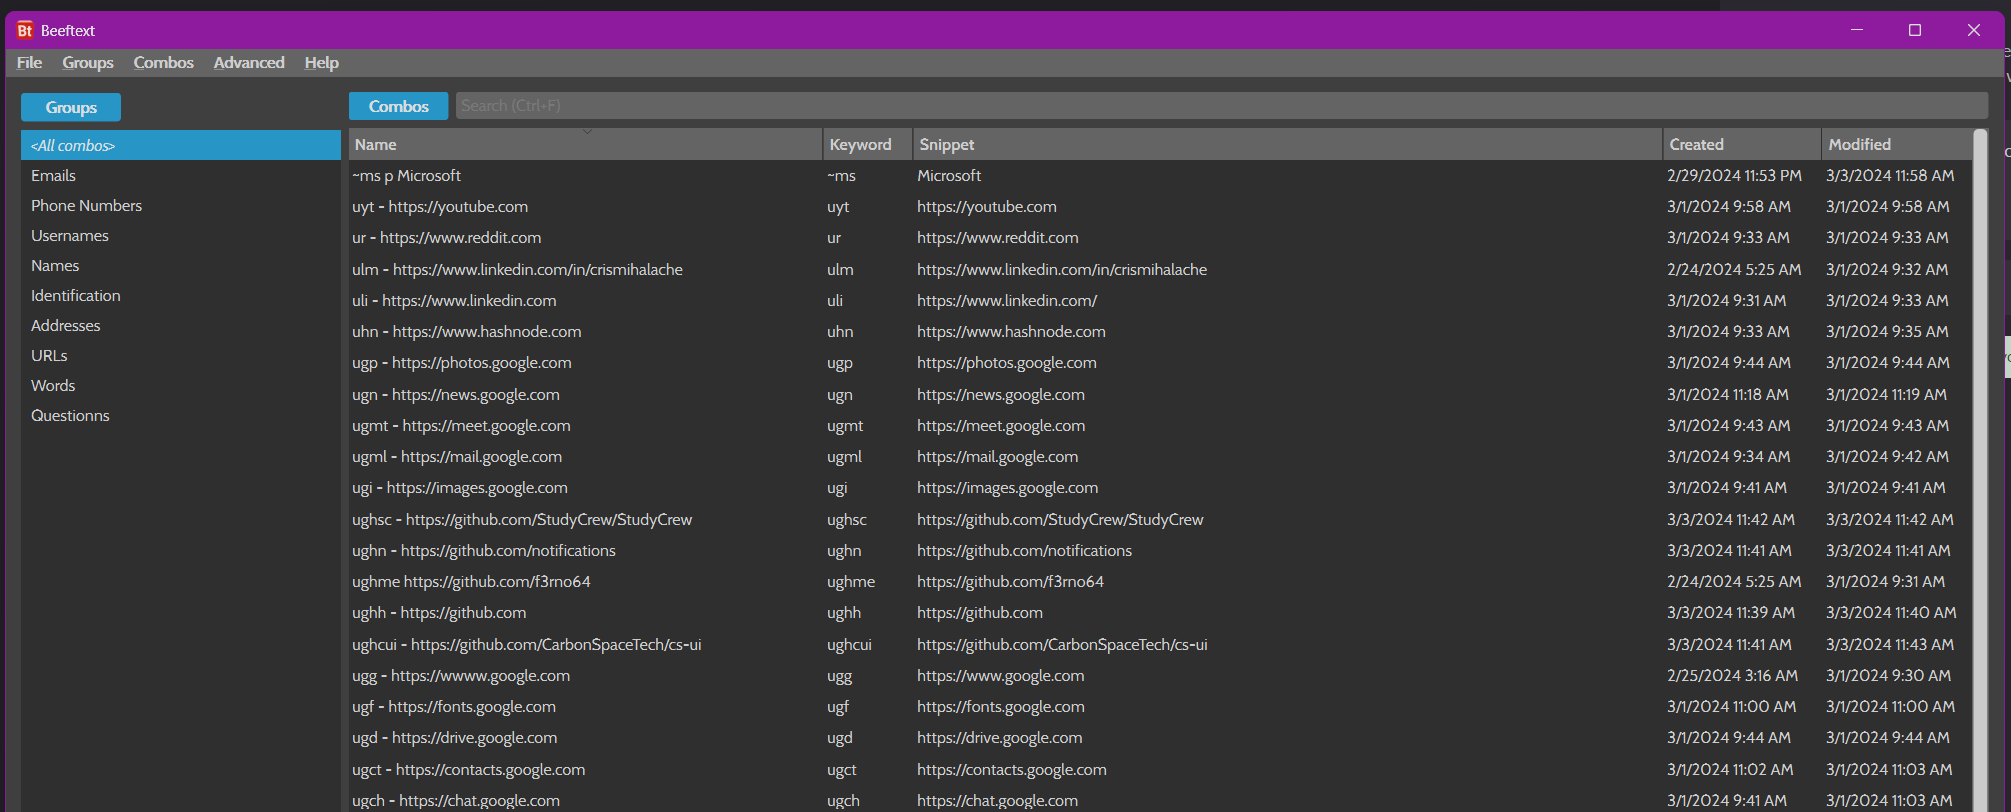The width and height of the screenshot is (2011, 812).
Task: Select 'ughn - https://github.com/notifications' combo
Action: (x=484, y=550)
